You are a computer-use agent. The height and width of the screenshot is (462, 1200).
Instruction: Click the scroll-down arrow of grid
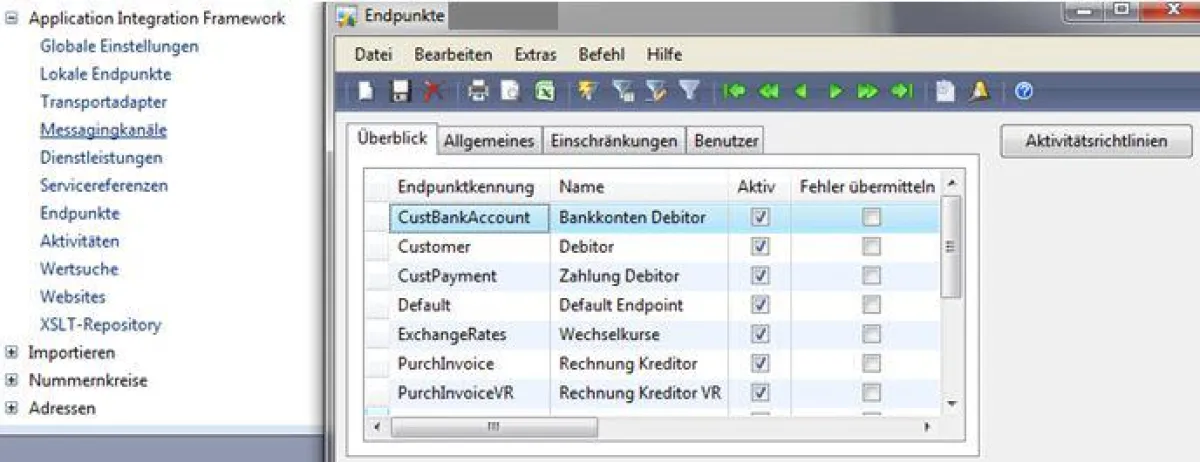(x=951, y=403)
